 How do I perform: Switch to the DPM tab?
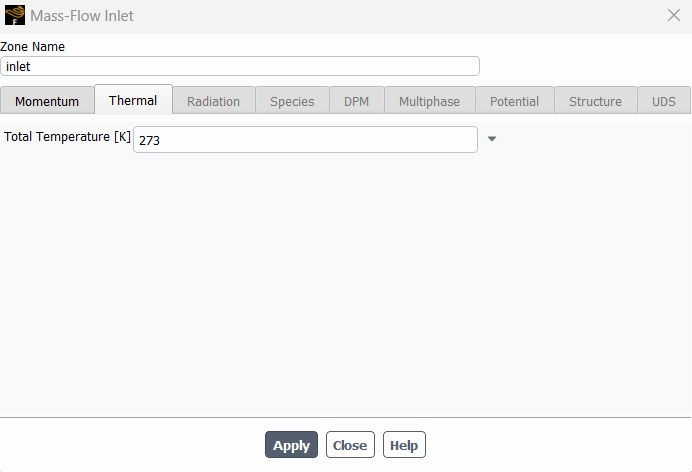coord(357,101)
